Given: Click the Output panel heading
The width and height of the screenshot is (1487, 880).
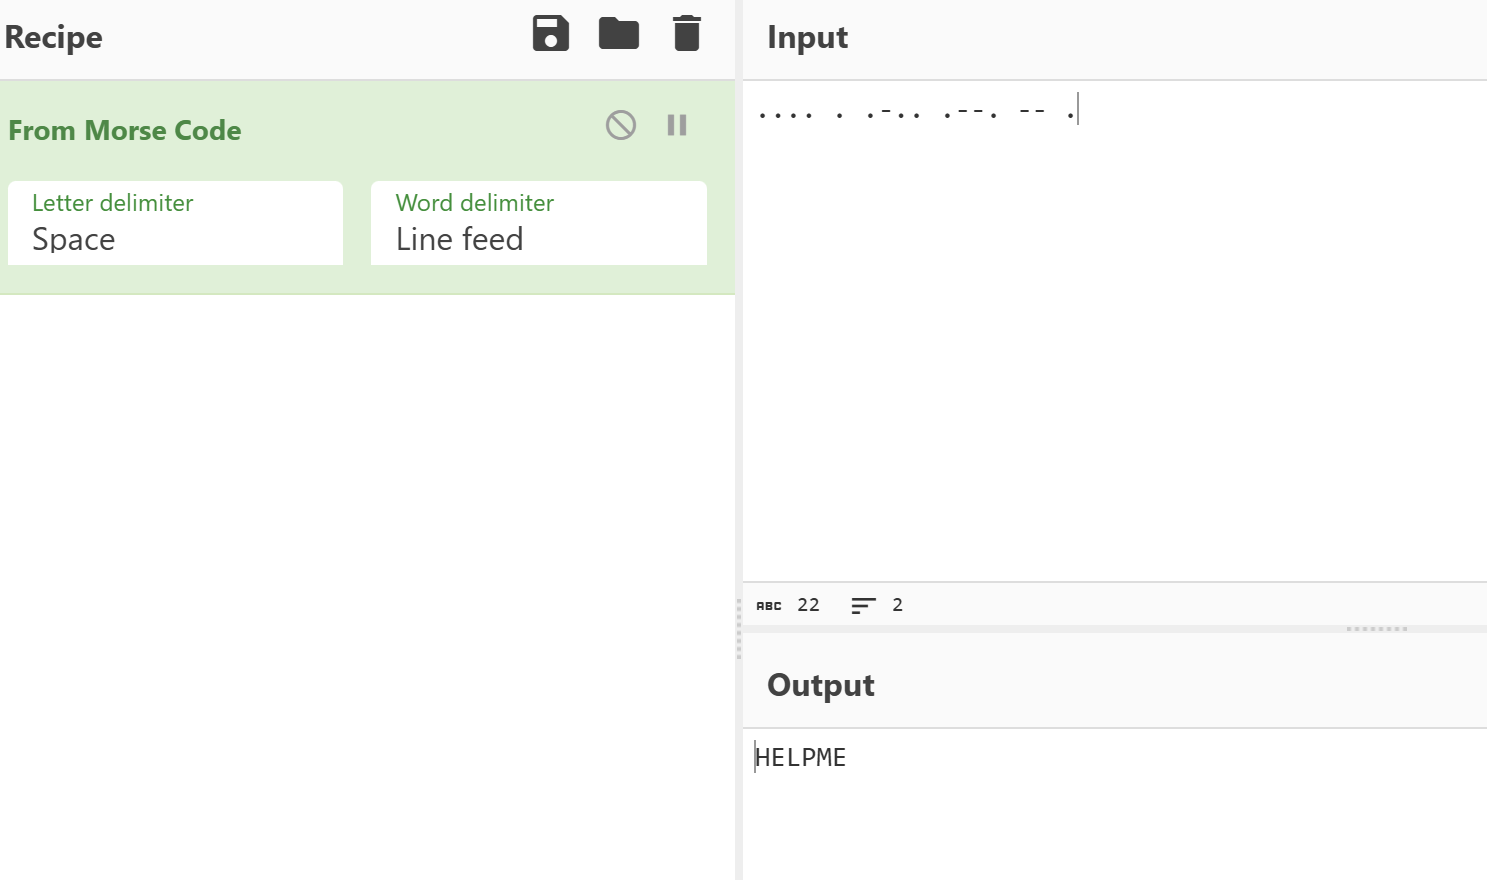Looking at the screenshot, I should tap(820, 685).
